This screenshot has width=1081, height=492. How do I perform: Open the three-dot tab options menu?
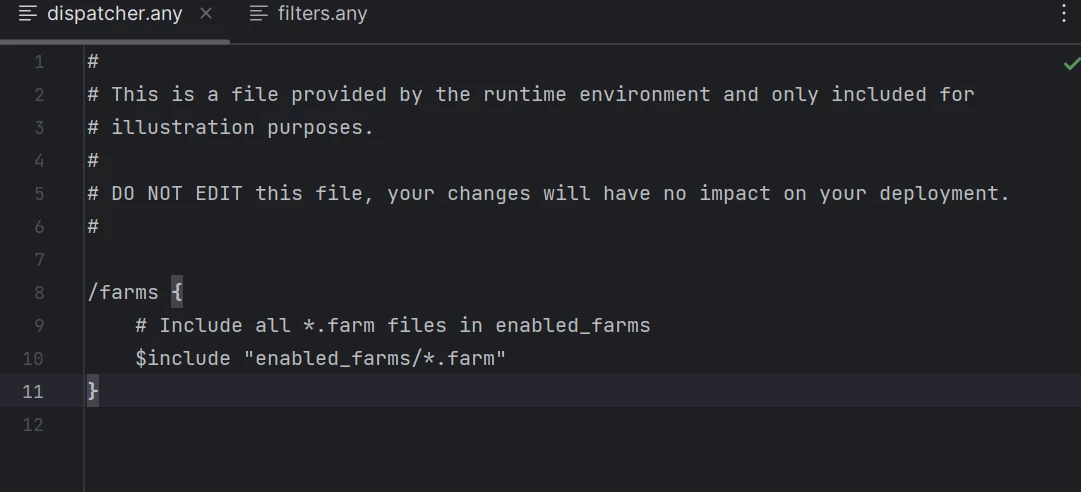(x=1064, y=14)
